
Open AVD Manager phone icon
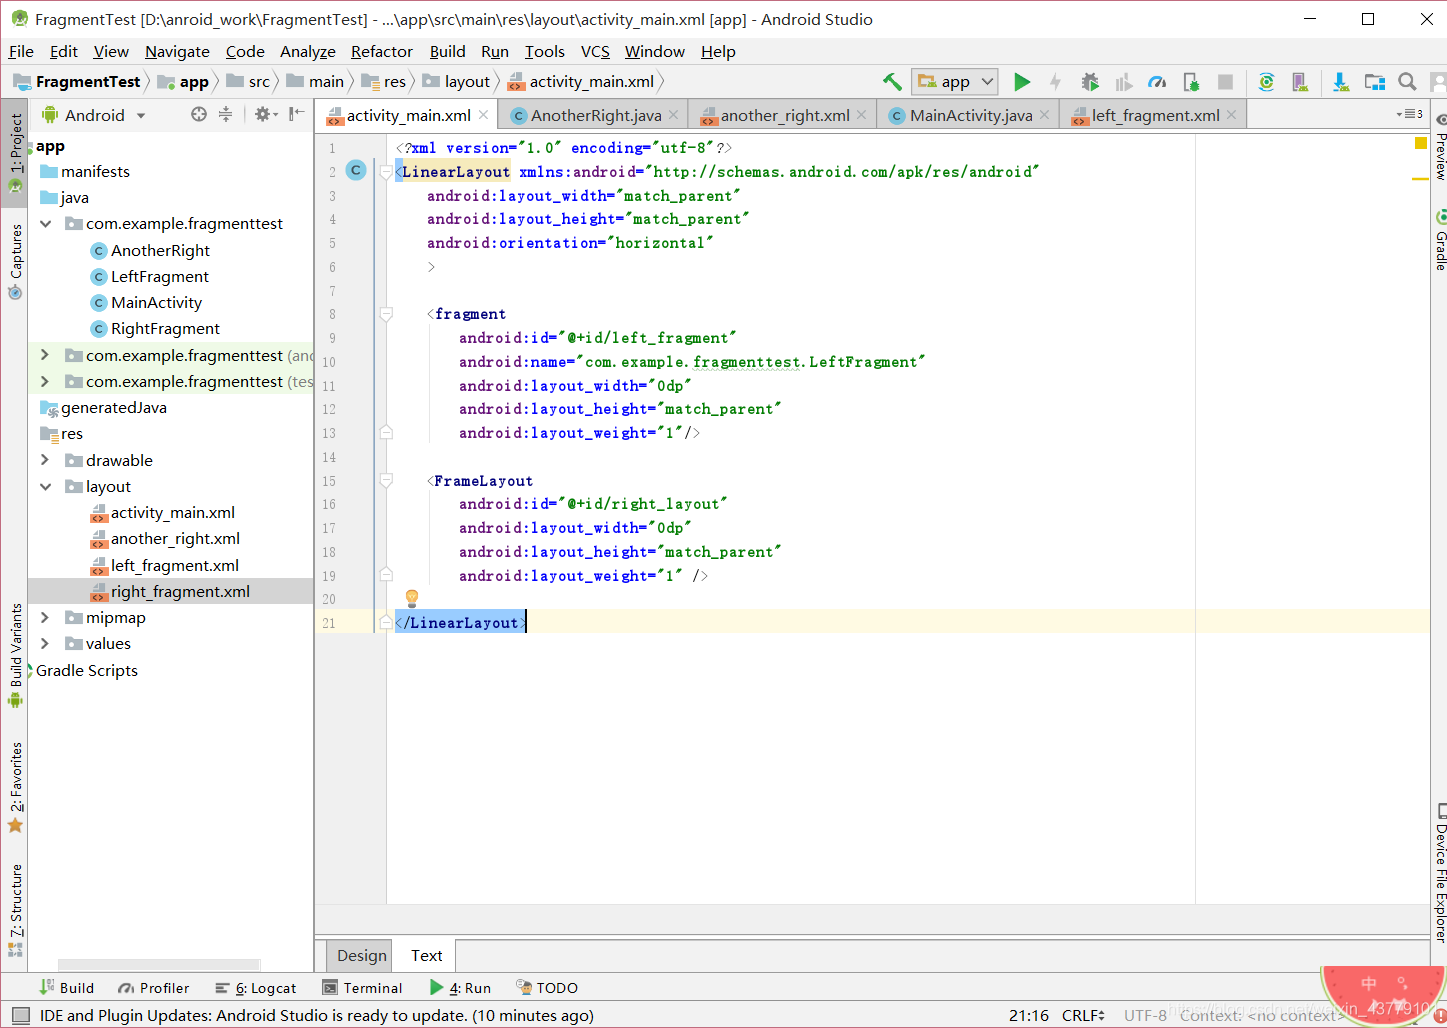click(x=1299, y=82)
